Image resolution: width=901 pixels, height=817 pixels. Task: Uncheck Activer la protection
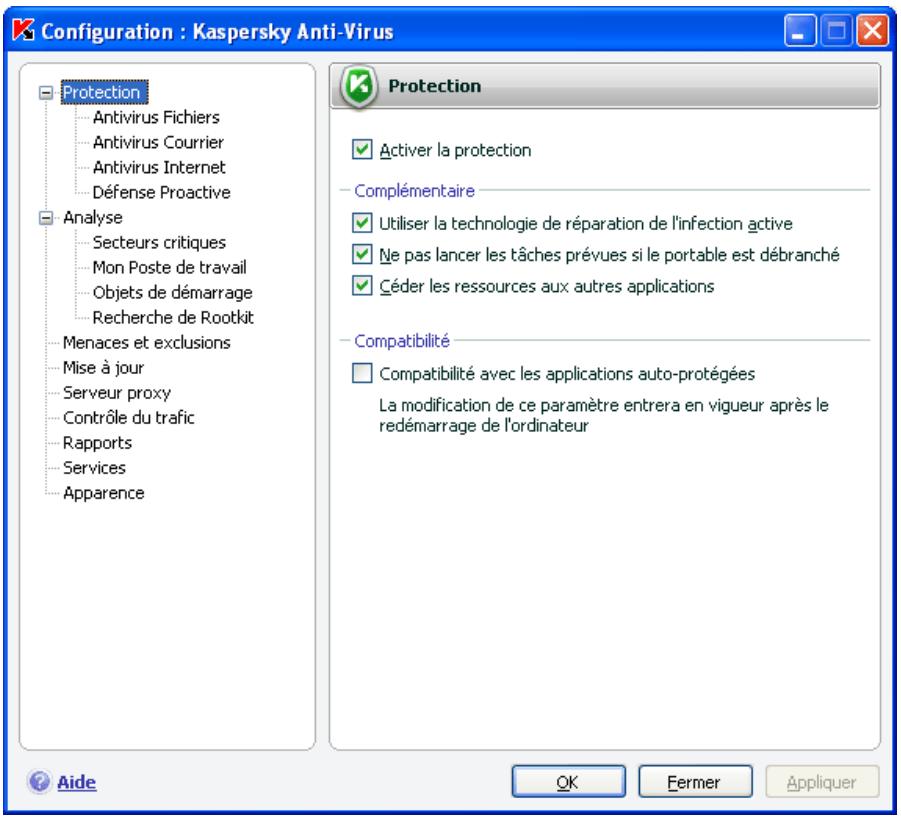[362, 150]
